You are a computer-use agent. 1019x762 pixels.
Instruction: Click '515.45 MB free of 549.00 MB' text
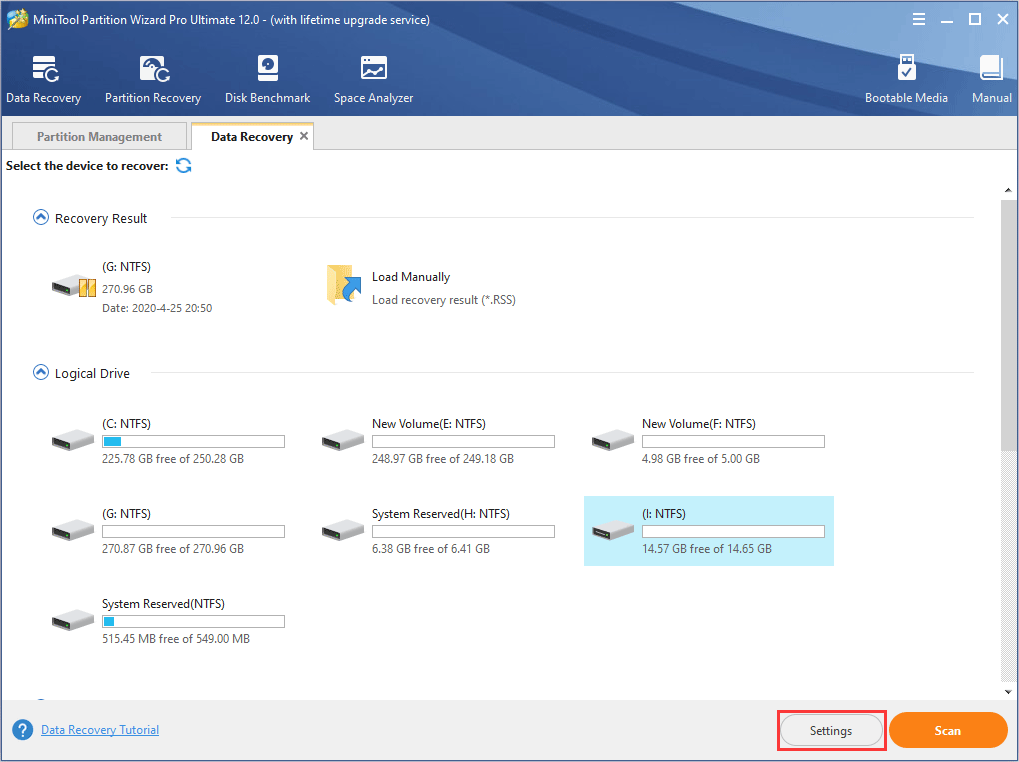[175, 639]
